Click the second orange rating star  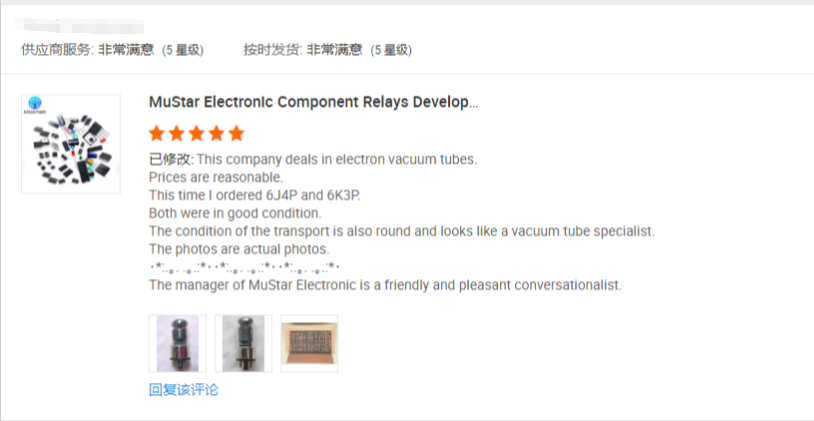(177, 133)
